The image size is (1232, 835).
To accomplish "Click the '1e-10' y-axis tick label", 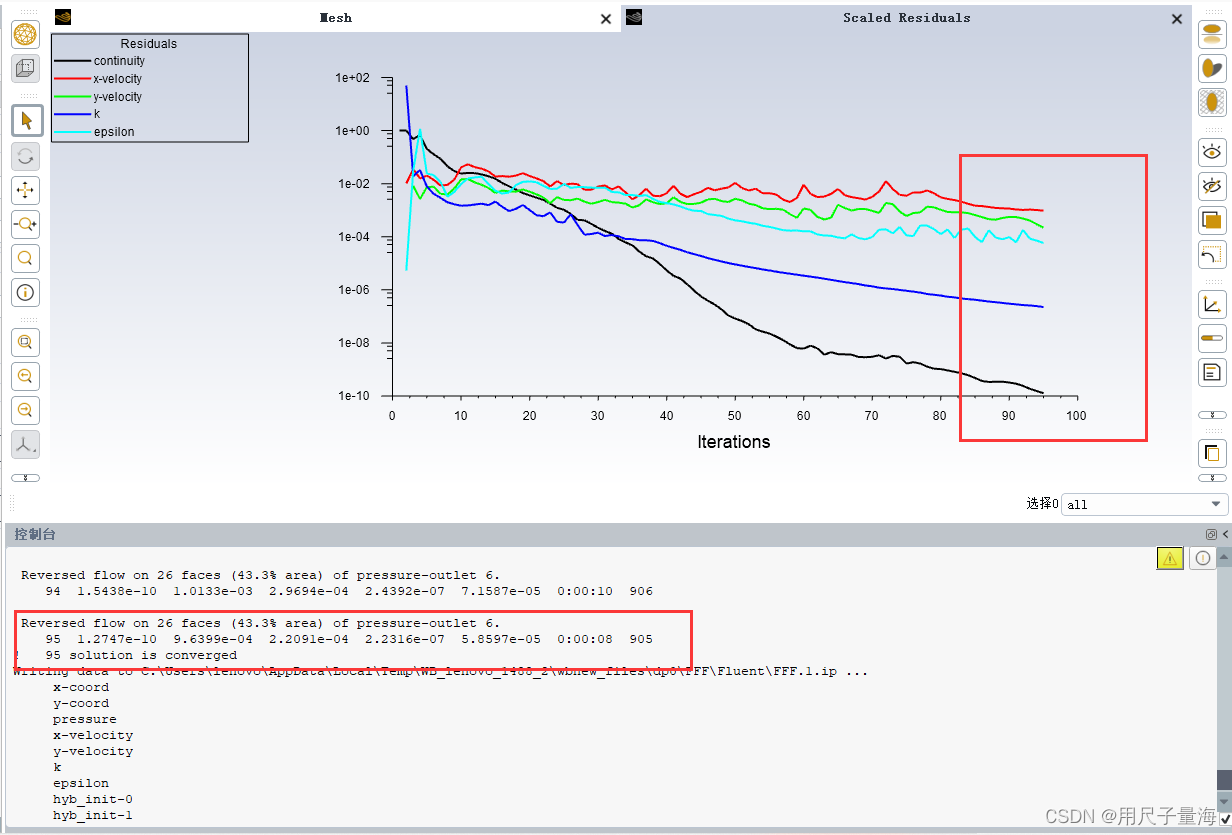I will [x=353, y=396].
